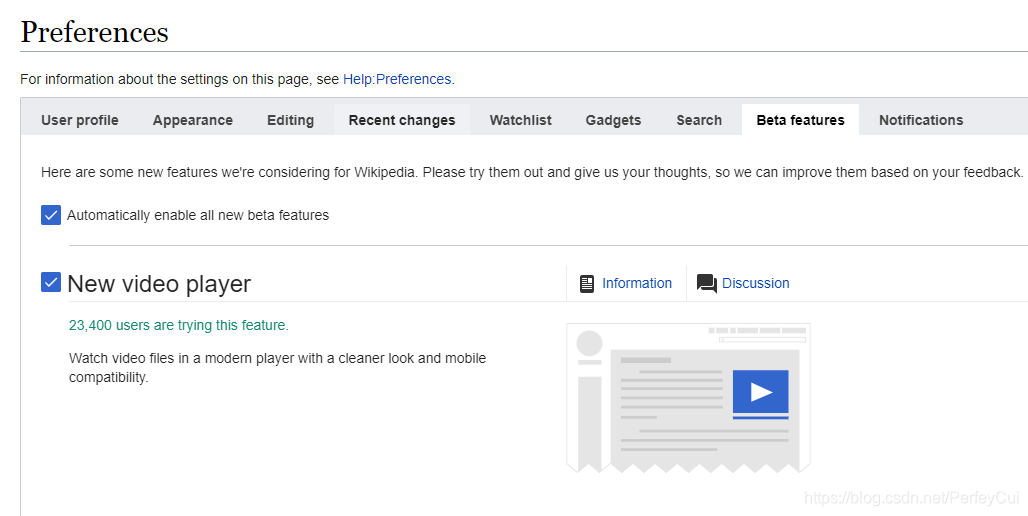The height and width of the screenshot is (516, 1028).
Task: Go to the Notifications tab
Action: point(921,120)
